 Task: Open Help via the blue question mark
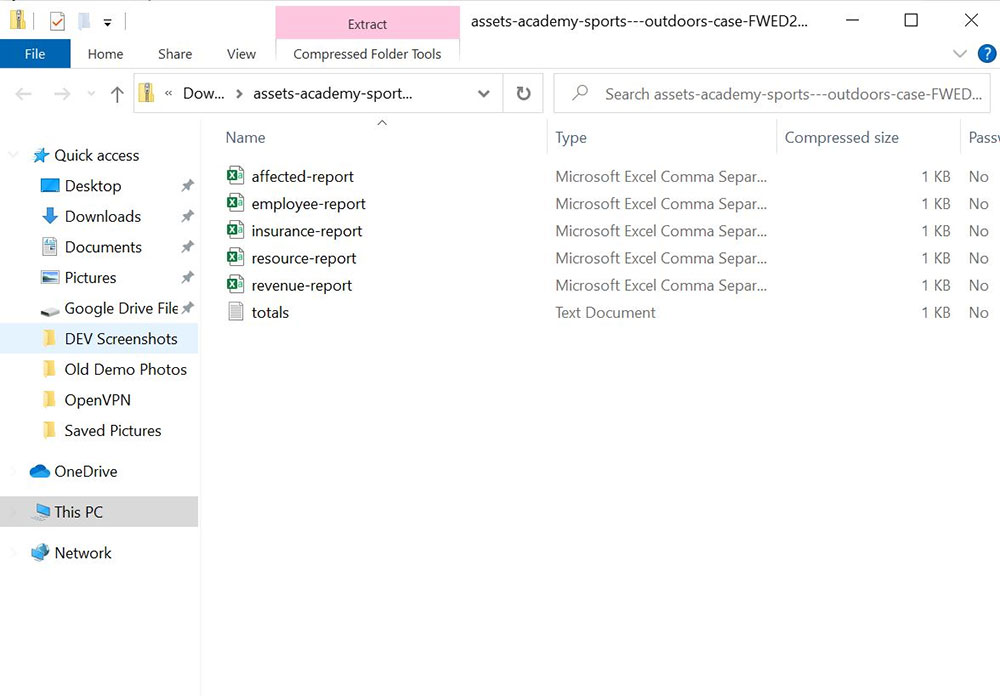986,53
